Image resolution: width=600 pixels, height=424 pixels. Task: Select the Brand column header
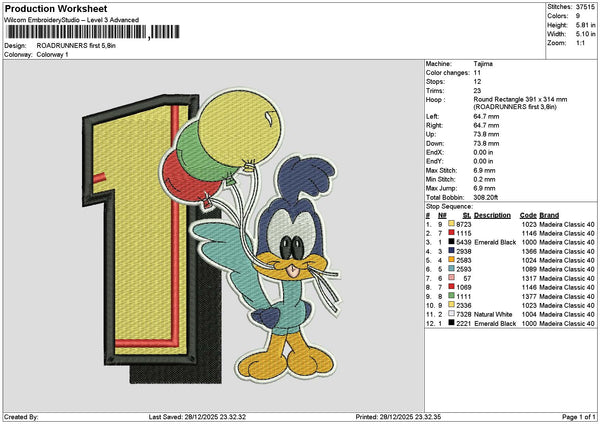click(549, 215)
